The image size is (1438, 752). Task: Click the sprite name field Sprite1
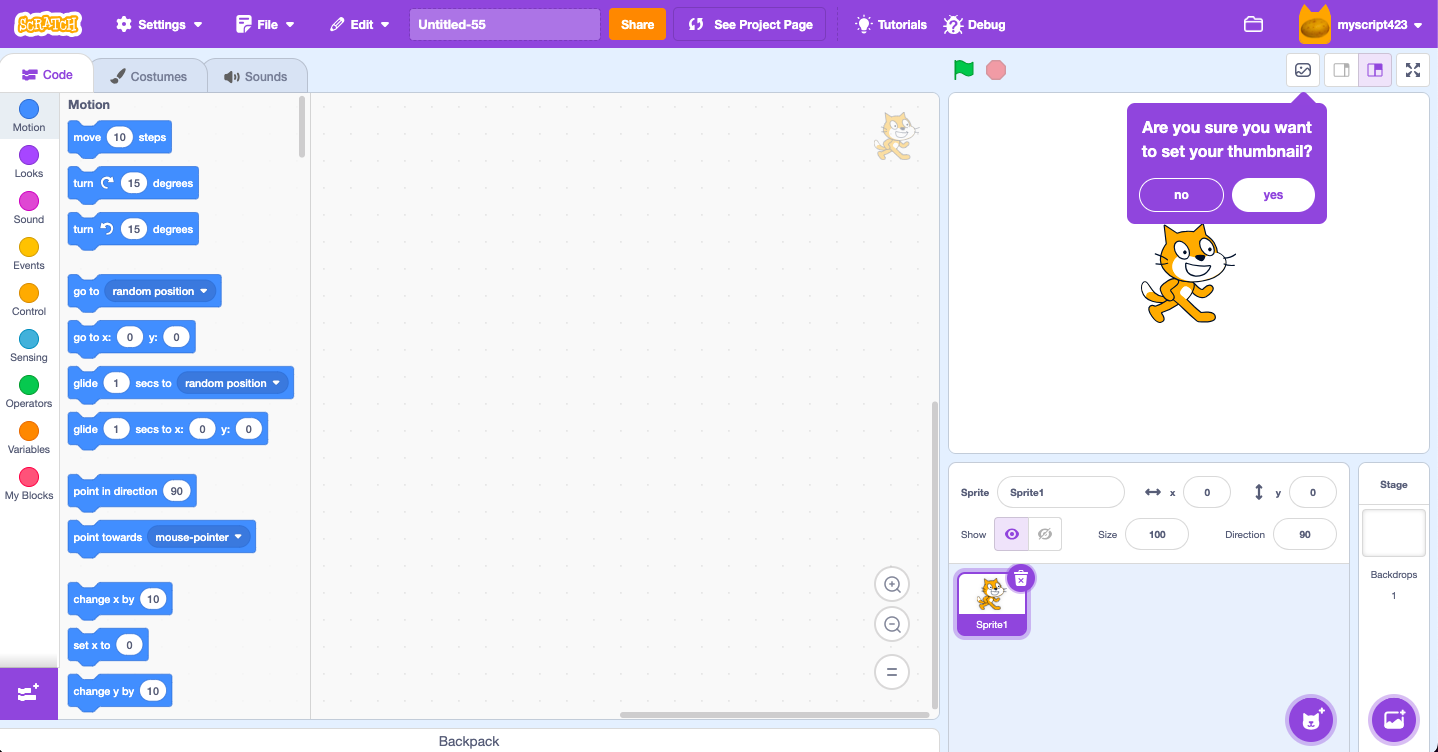(1061, 492)
